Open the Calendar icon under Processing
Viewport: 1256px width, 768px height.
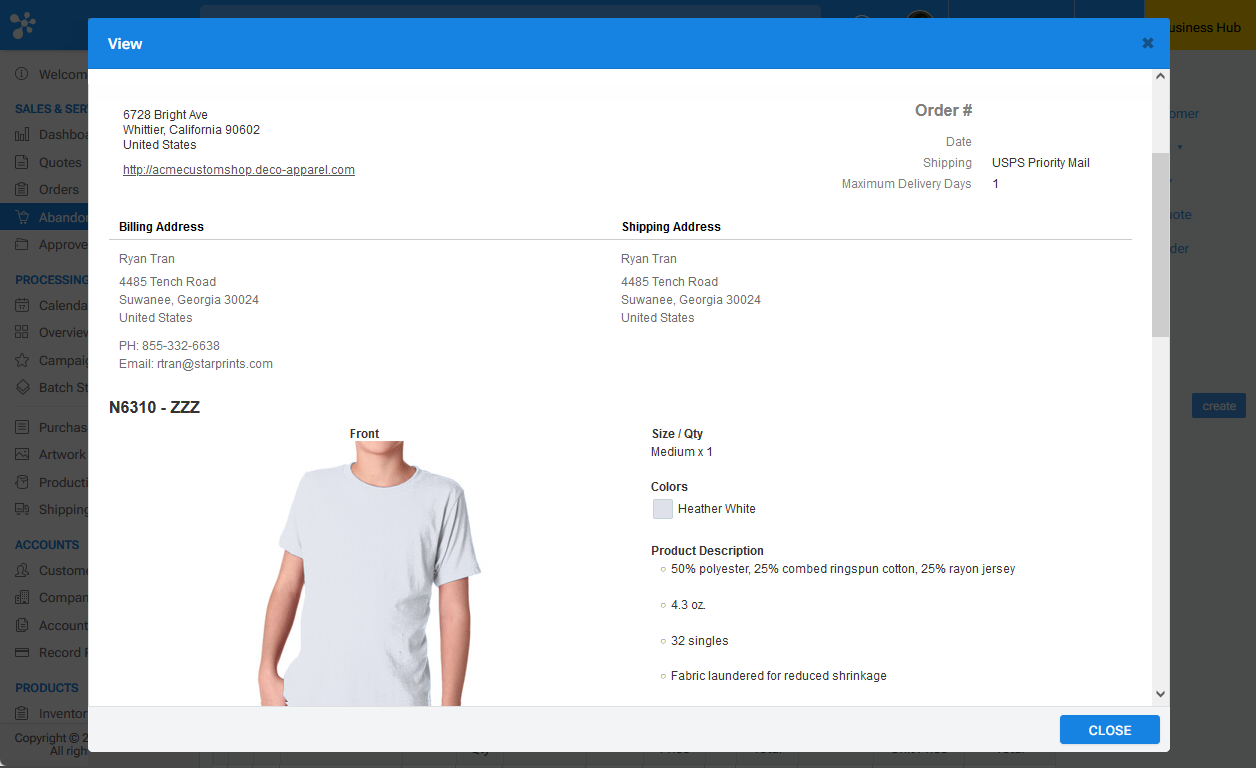pyautogui.click(x=22, y=305)
